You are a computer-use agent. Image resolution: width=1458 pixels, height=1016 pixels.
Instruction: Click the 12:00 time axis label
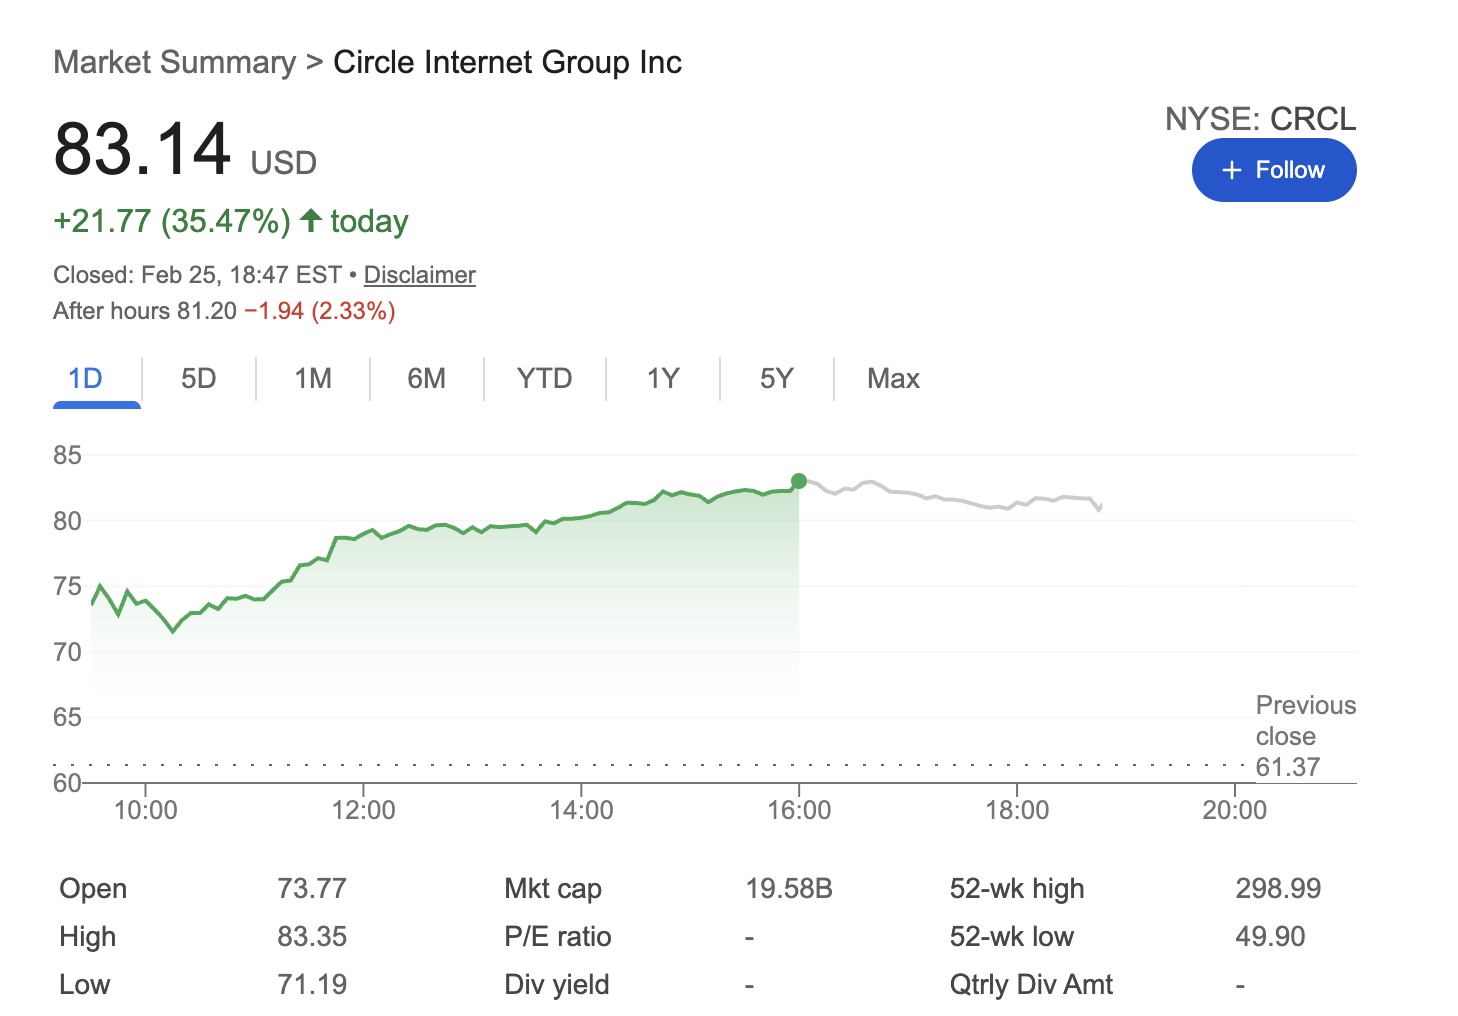pos(363,810)
